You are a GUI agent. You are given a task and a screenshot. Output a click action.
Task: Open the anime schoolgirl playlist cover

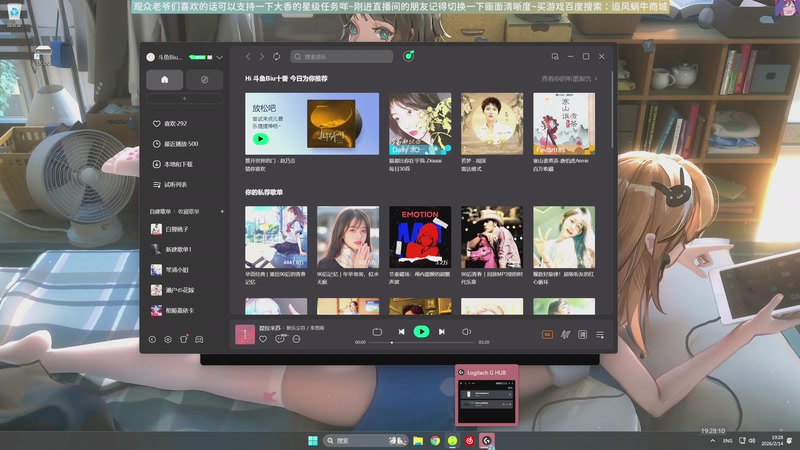(x=276, y=237)
